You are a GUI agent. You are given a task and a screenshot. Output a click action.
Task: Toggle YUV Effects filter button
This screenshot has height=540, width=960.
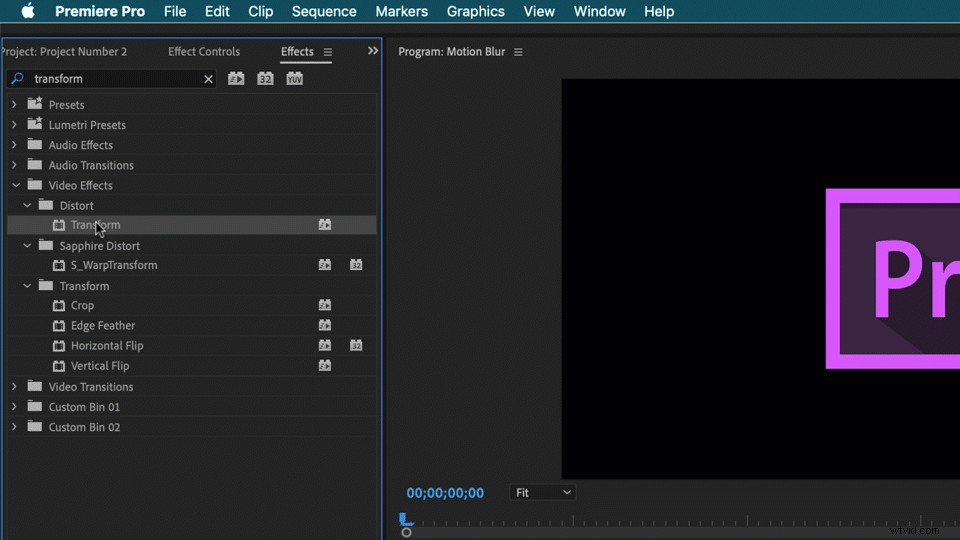click(294, 78)
